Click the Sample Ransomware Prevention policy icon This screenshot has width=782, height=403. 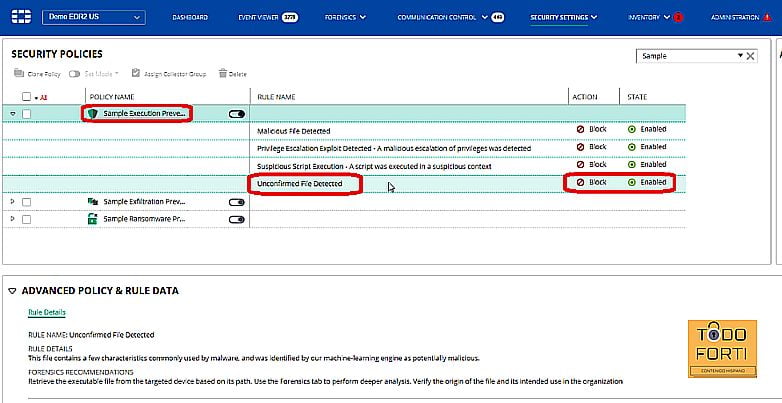[x=93, y=218]
